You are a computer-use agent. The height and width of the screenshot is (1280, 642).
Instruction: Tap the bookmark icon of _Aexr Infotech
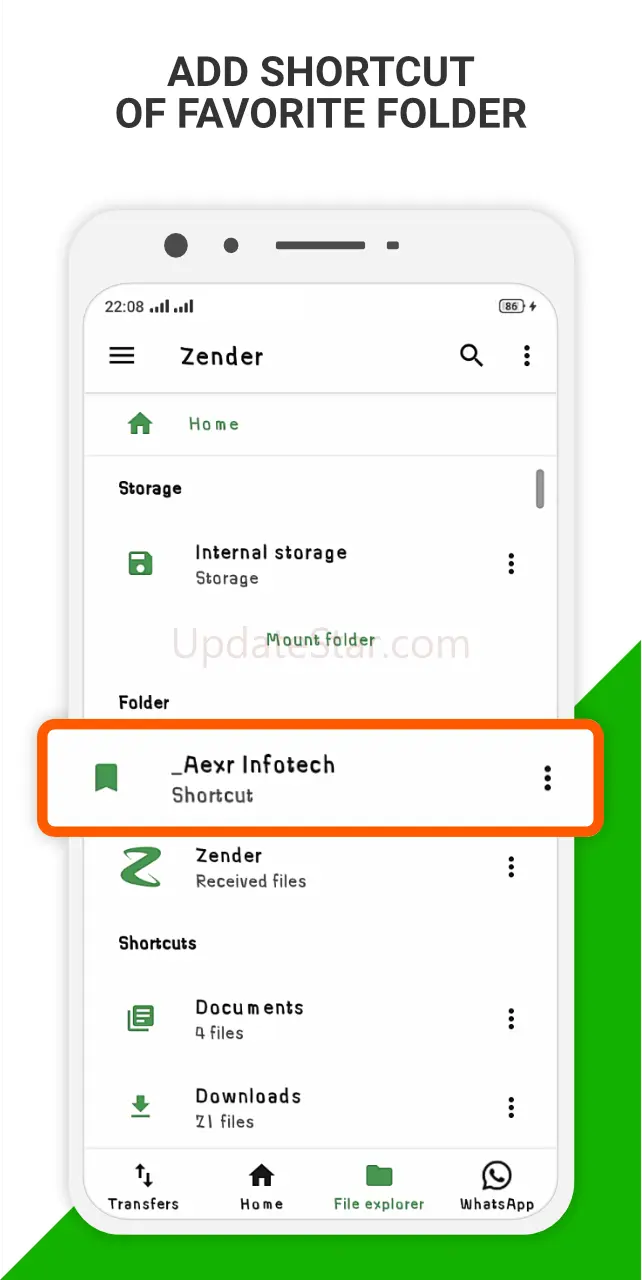[x=106, y=777]
